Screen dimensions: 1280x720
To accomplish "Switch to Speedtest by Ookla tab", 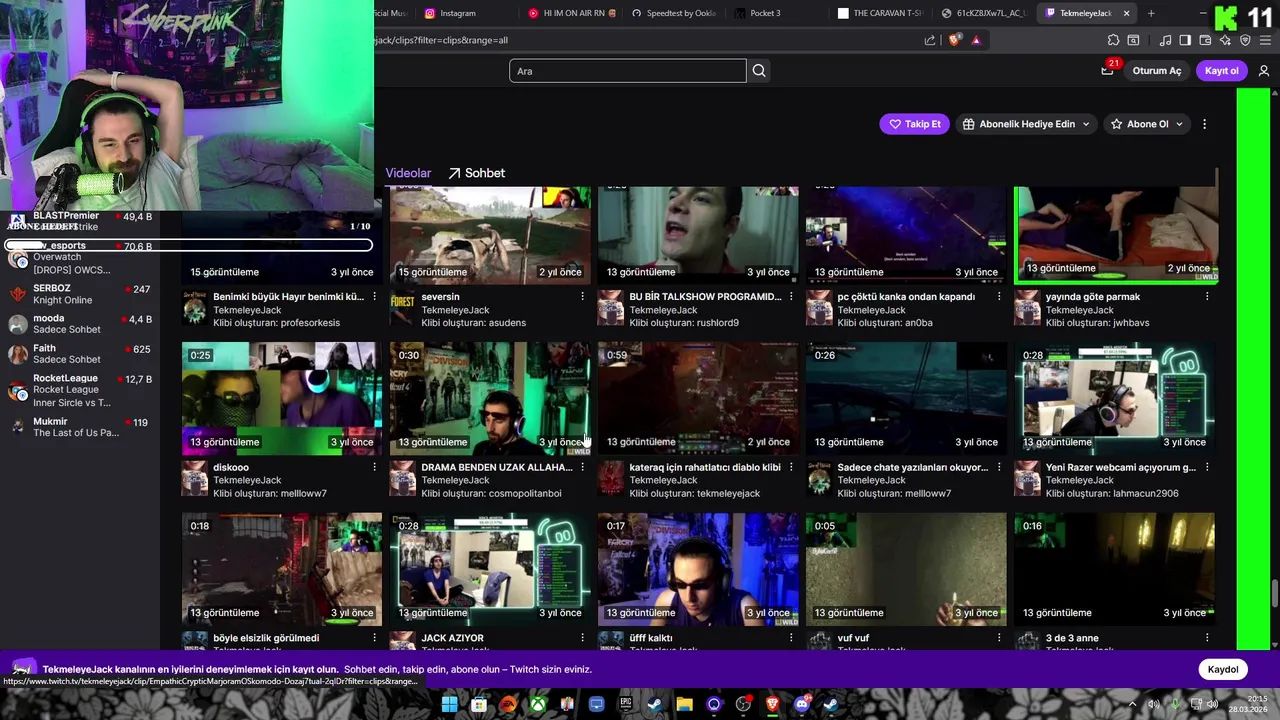I will click(x=674, y=13).
